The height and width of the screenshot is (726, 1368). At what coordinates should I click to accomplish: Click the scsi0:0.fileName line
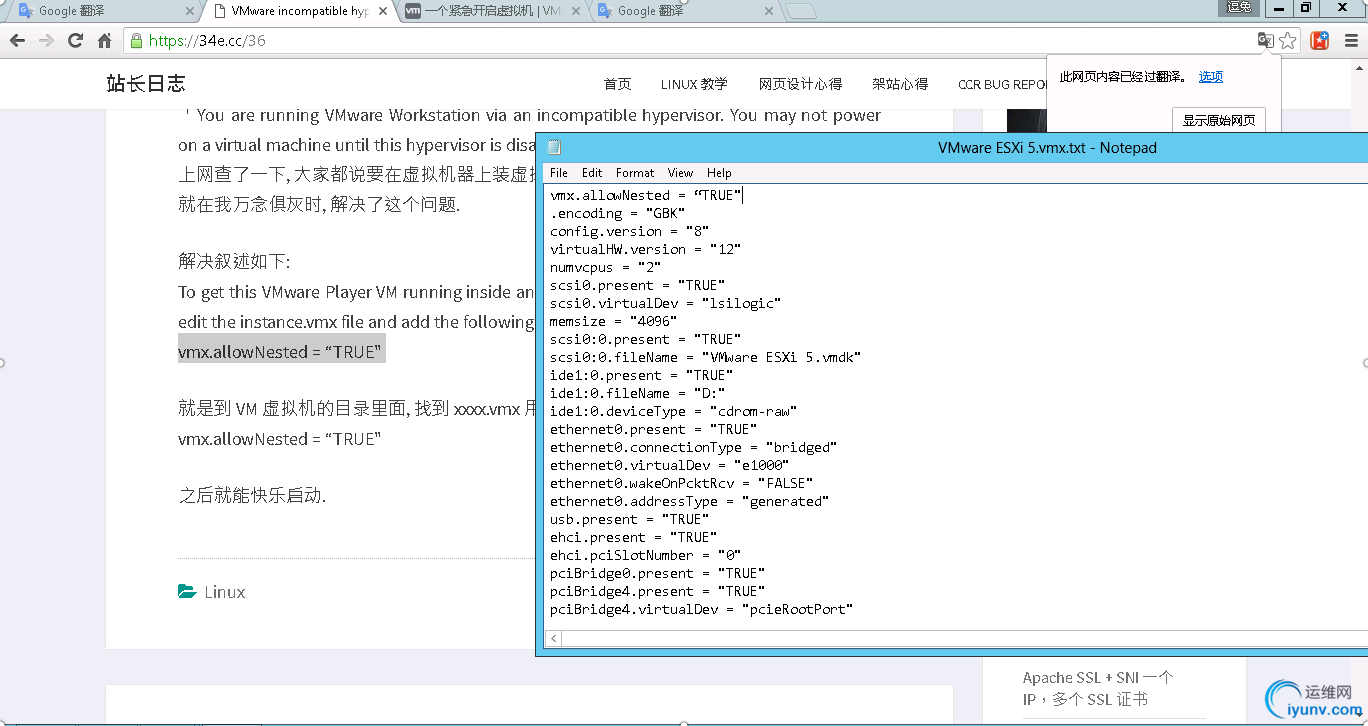(x=706, y=357)
